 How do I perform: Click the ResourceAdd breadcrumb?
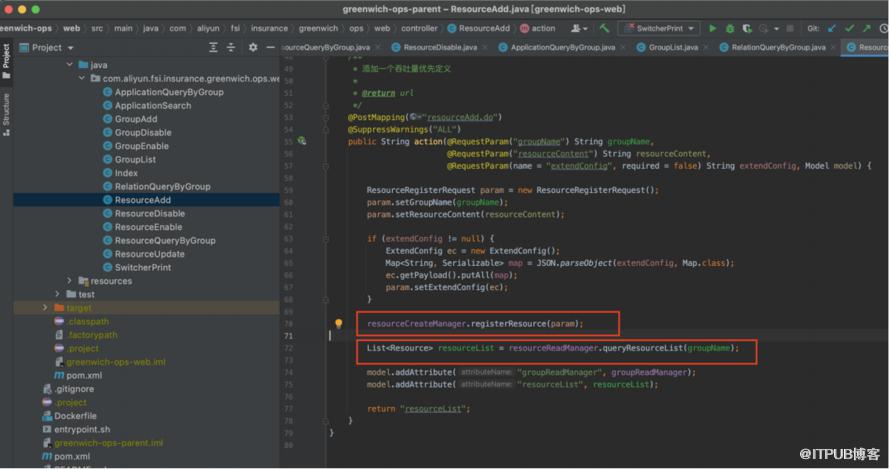(x=478, y=28)
